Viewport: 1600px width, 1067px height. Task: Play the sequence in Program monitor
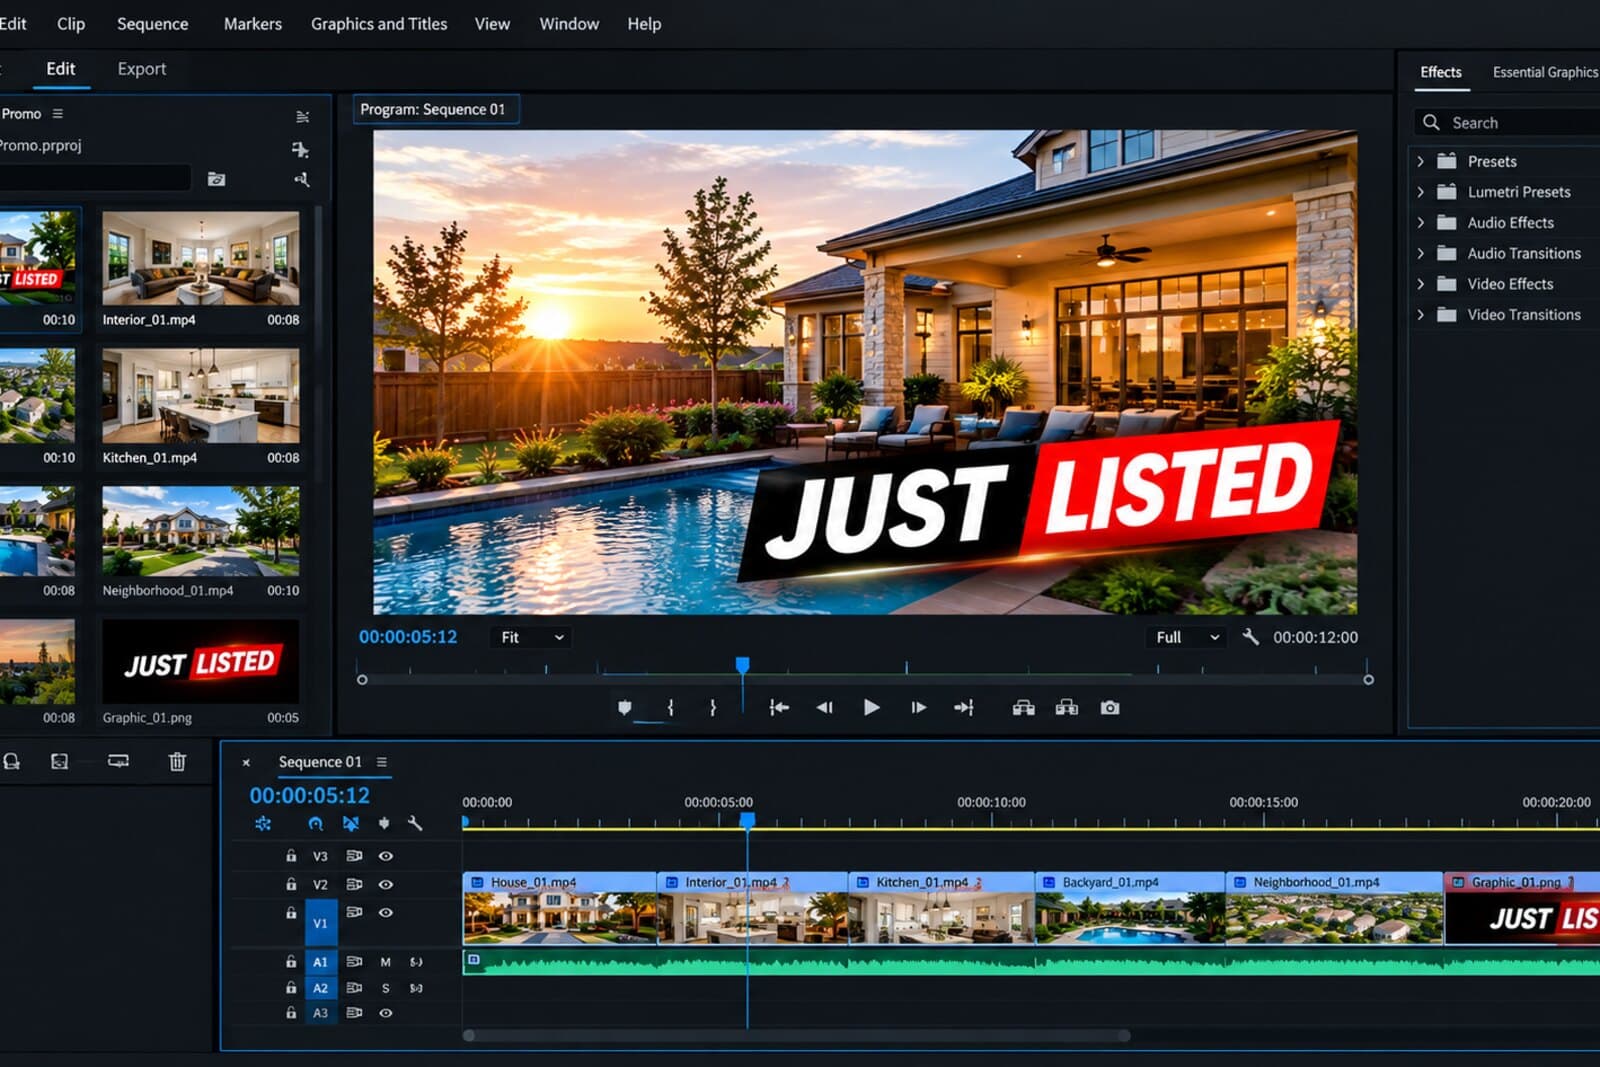871,708
